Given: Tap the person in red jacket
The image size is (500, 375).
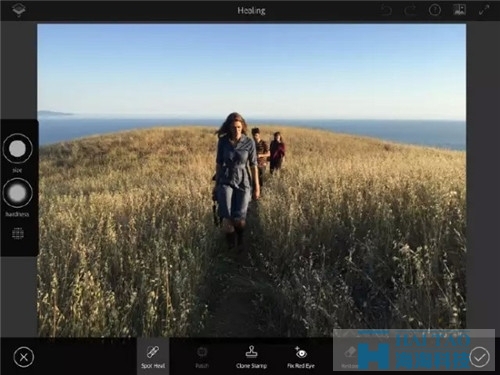Looking at the screenshot, I should tap(277, 153).
